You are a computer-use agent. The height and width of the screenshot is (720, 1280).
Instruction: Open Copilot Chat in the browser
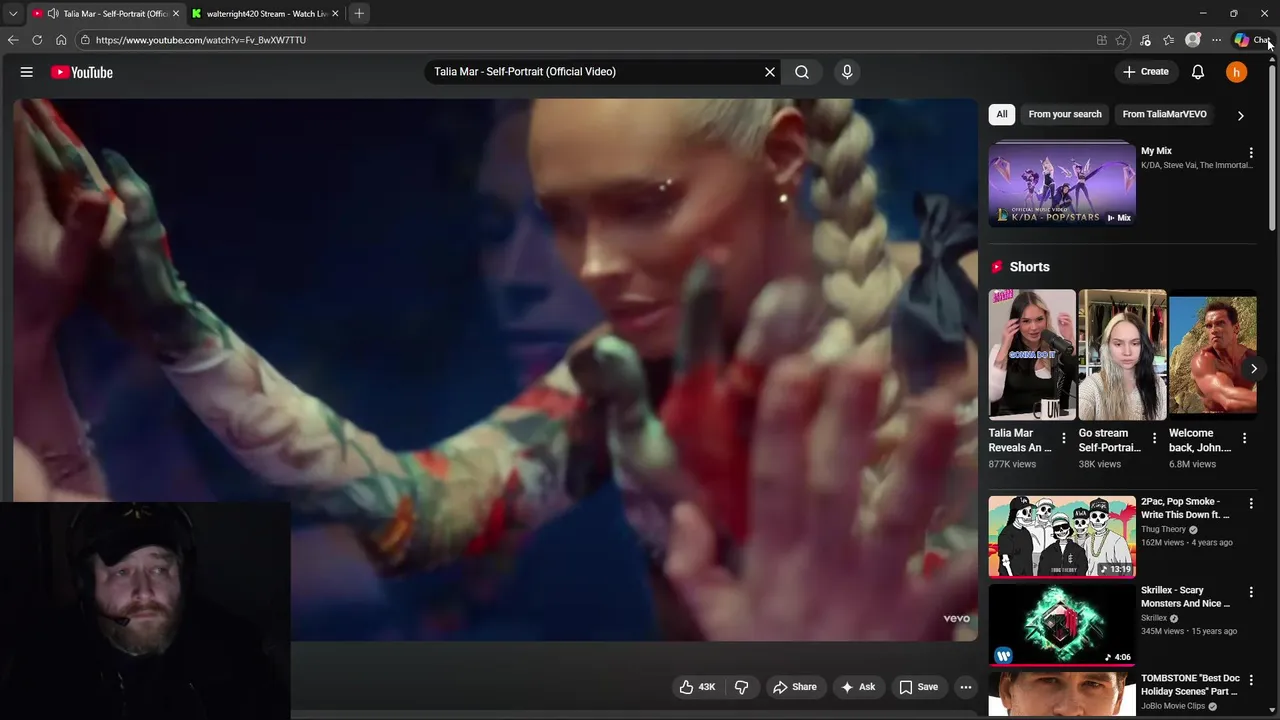pos(1252,40)
